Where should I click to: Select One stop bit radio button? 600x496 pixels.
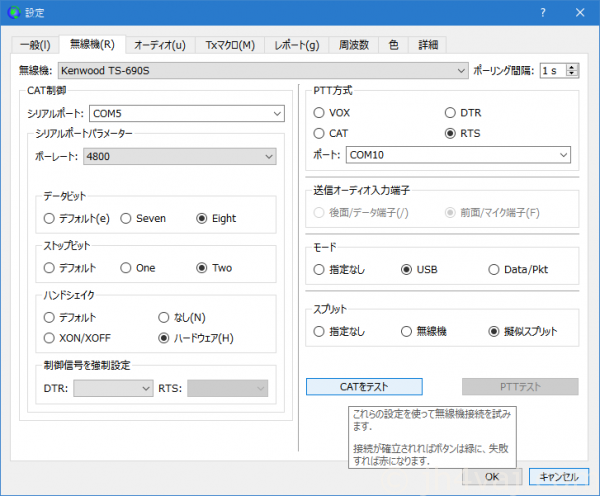pos(126,268)
